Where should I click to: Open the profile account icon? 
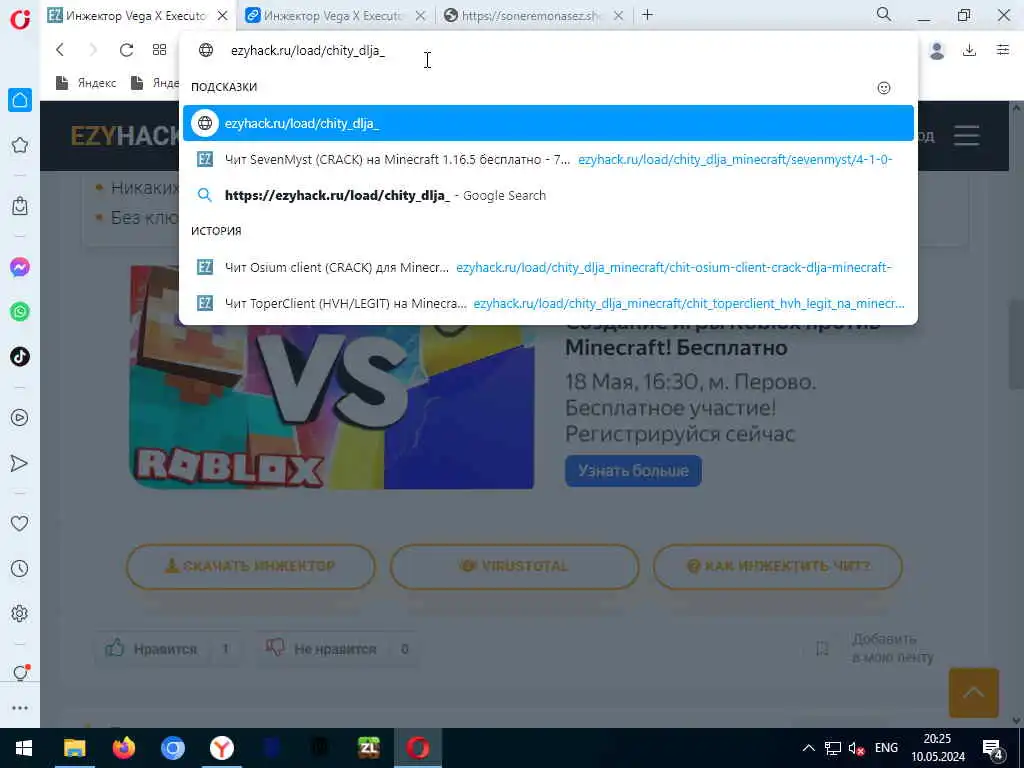coord(937,50)
